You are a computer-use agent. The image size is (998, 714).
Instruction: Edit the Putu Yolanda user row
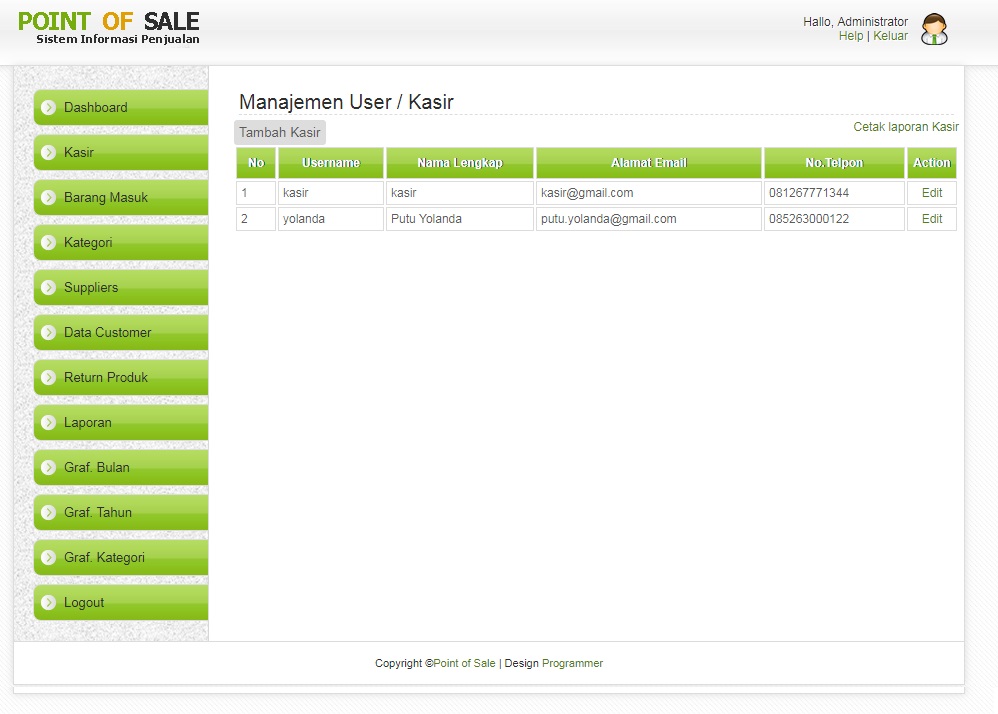pos(931,218)
